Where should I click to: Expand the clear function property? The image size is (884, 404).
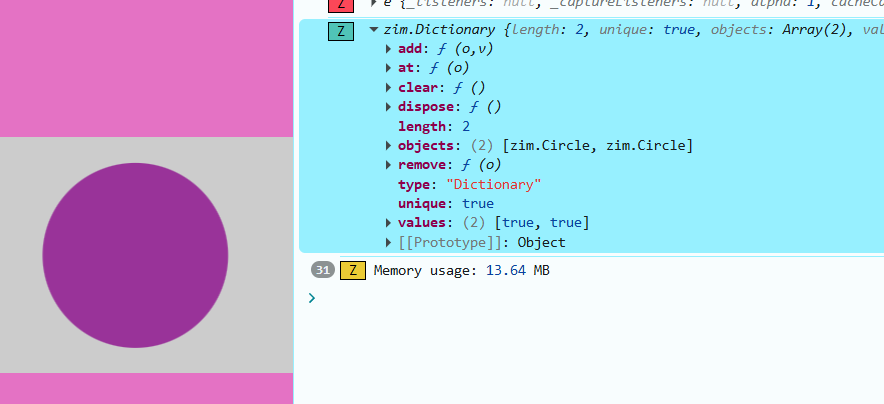point(389,88)
